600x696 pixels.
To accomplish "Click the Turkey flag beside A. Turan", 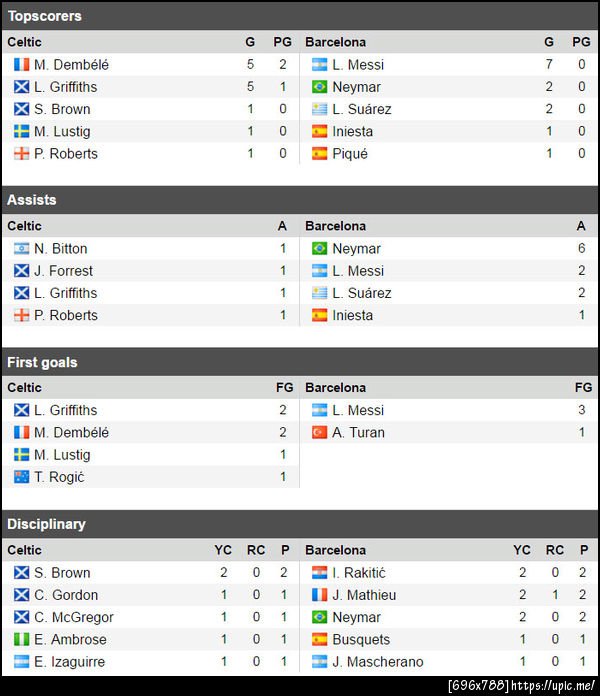I will 320,433.
